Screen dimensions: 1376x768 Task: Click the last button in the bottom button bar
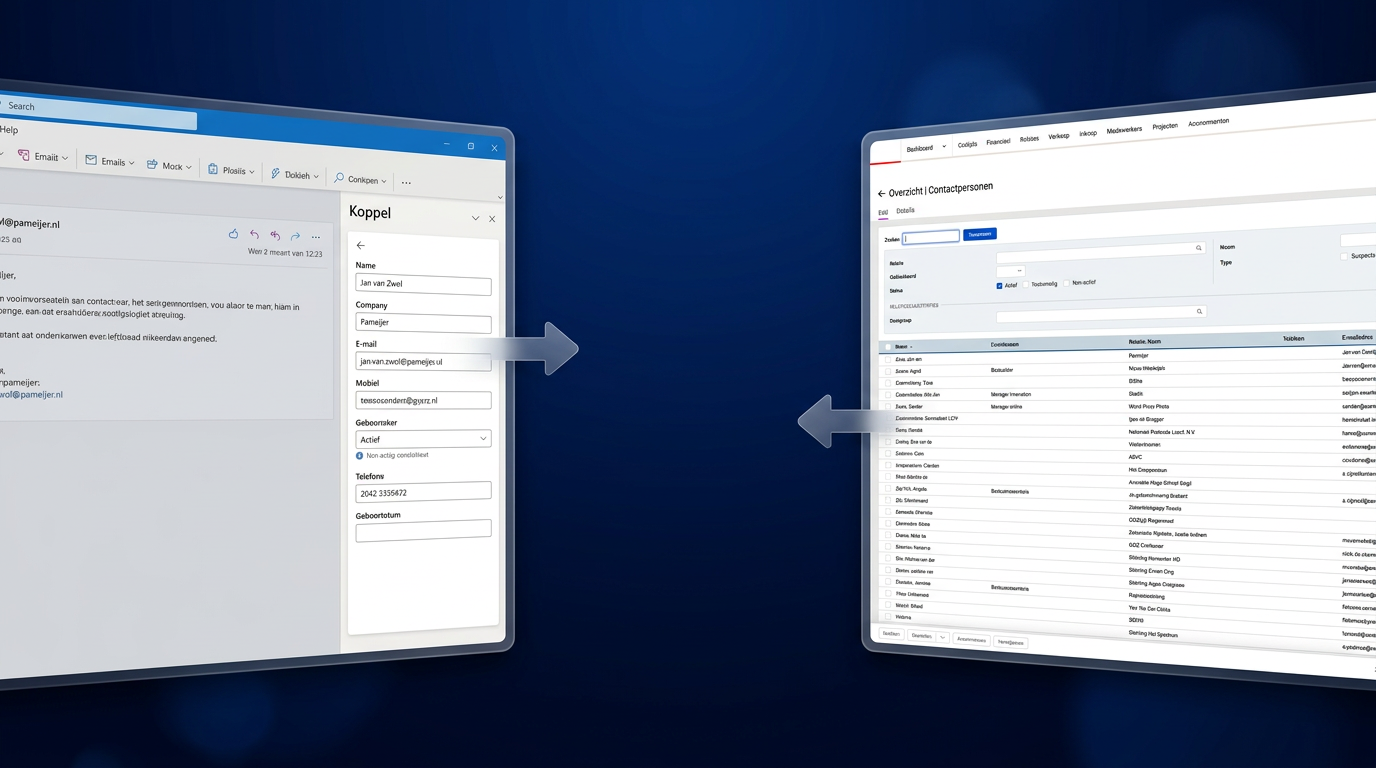point(1011,642)
